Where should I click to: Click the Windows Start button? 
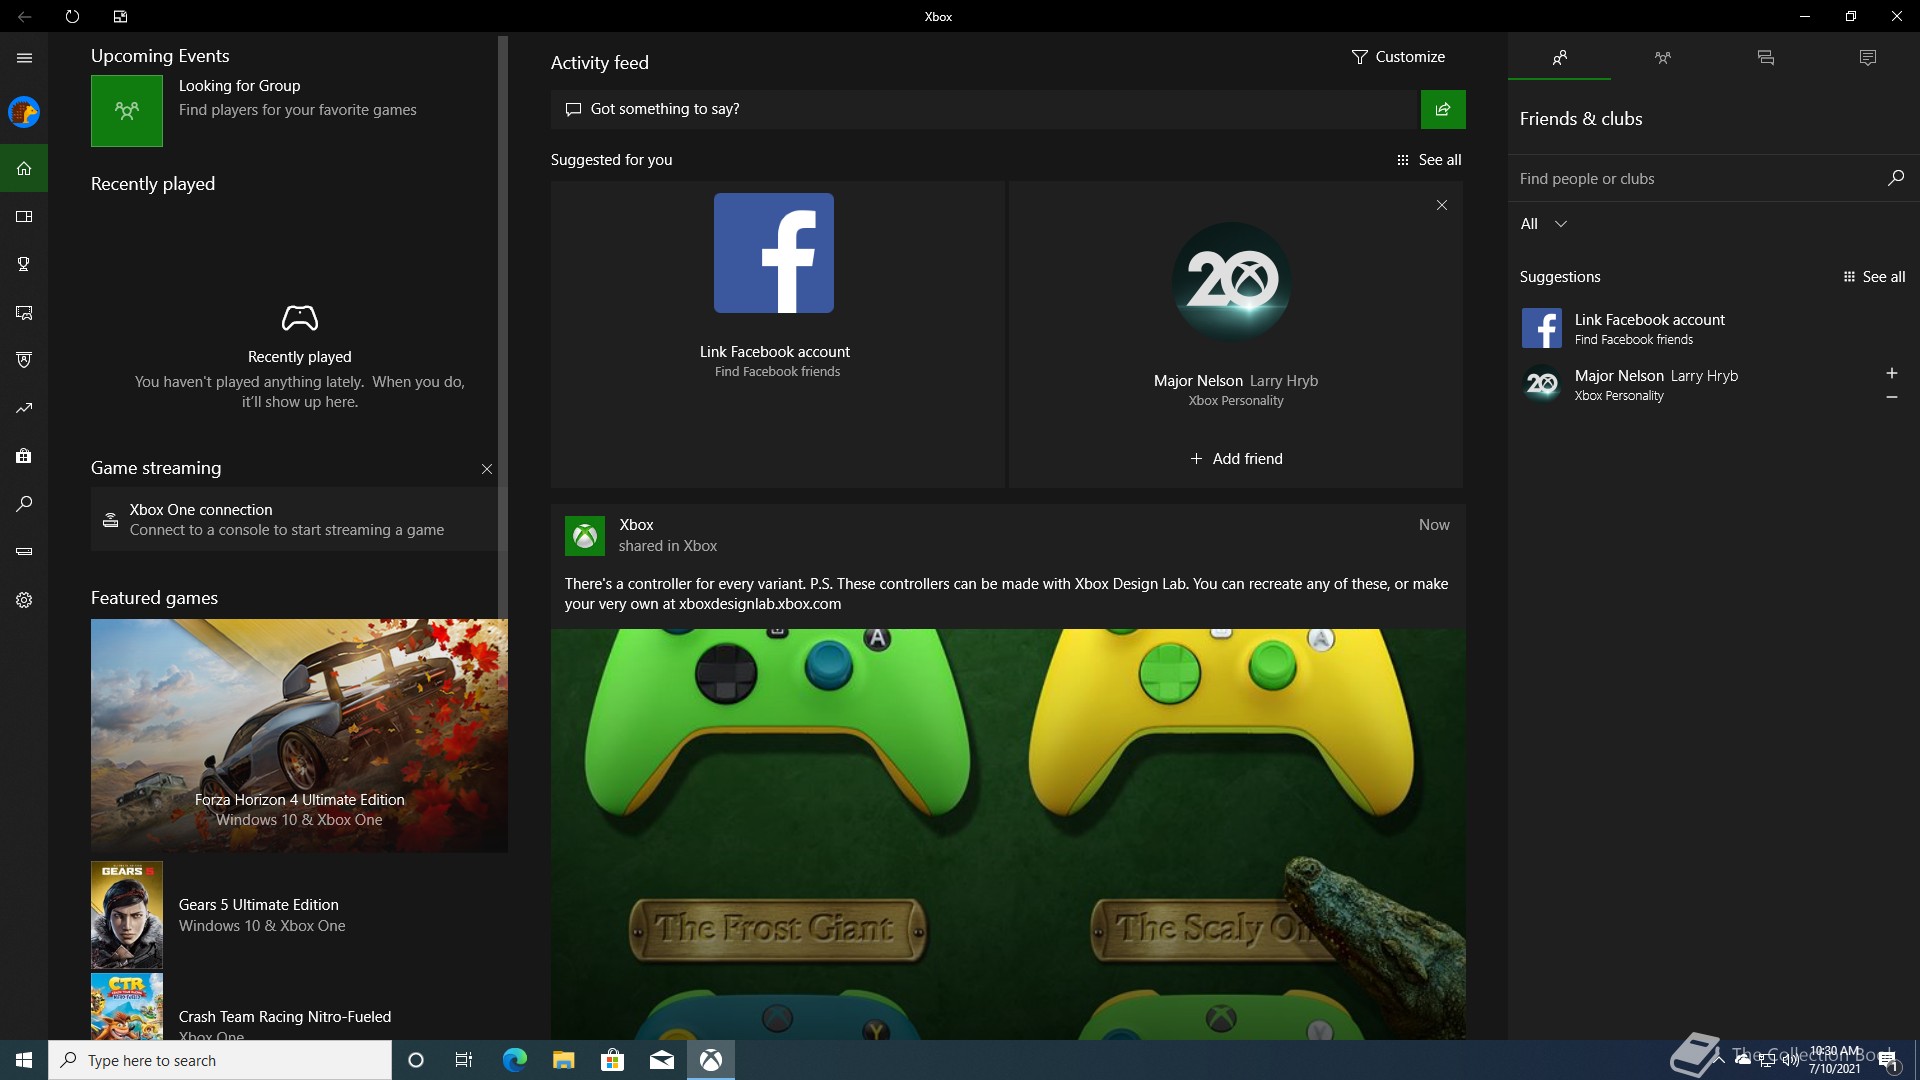pos(24,1060)
